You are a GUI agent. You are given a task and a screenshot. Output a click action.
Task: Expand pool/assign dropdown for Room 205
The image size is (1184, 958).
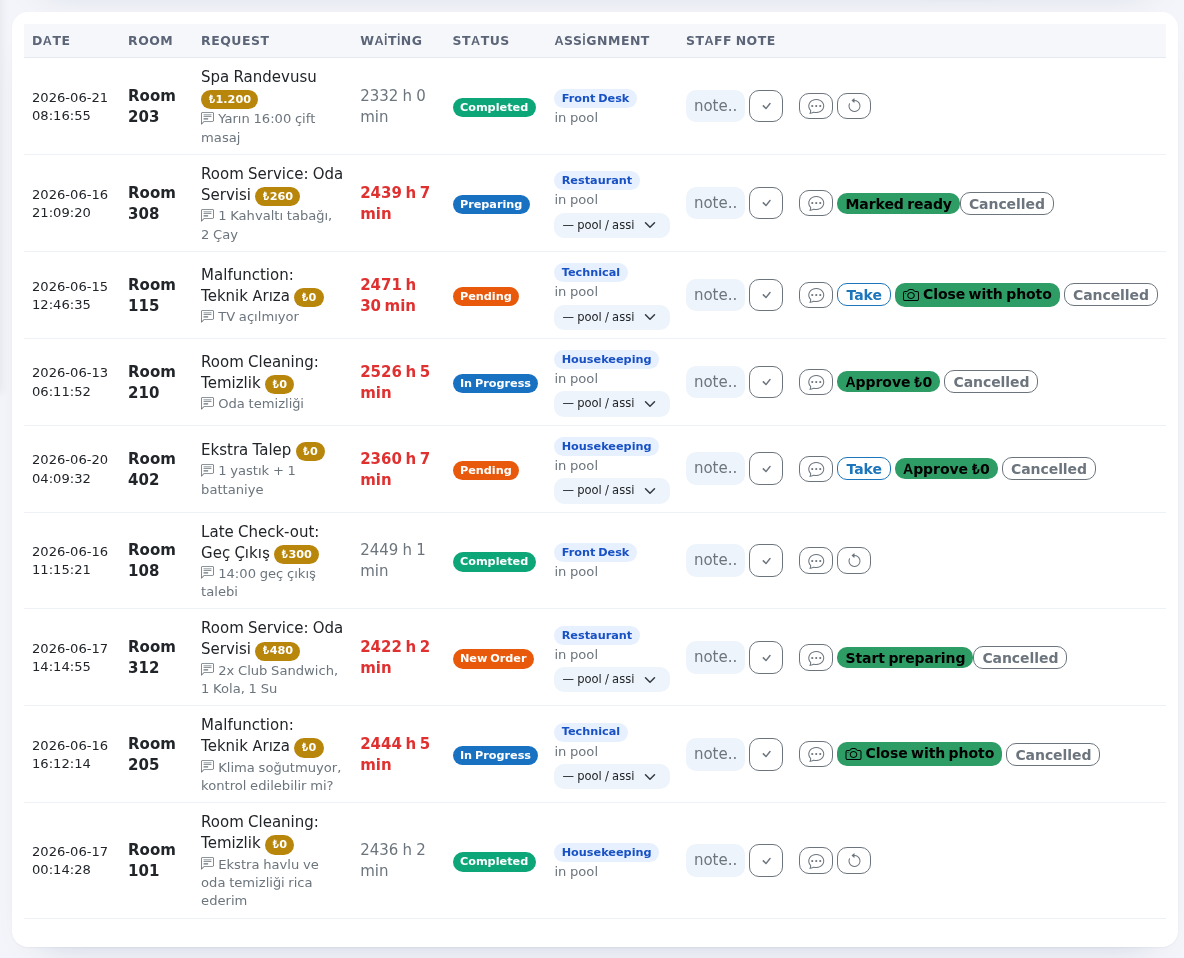[612, 776]
